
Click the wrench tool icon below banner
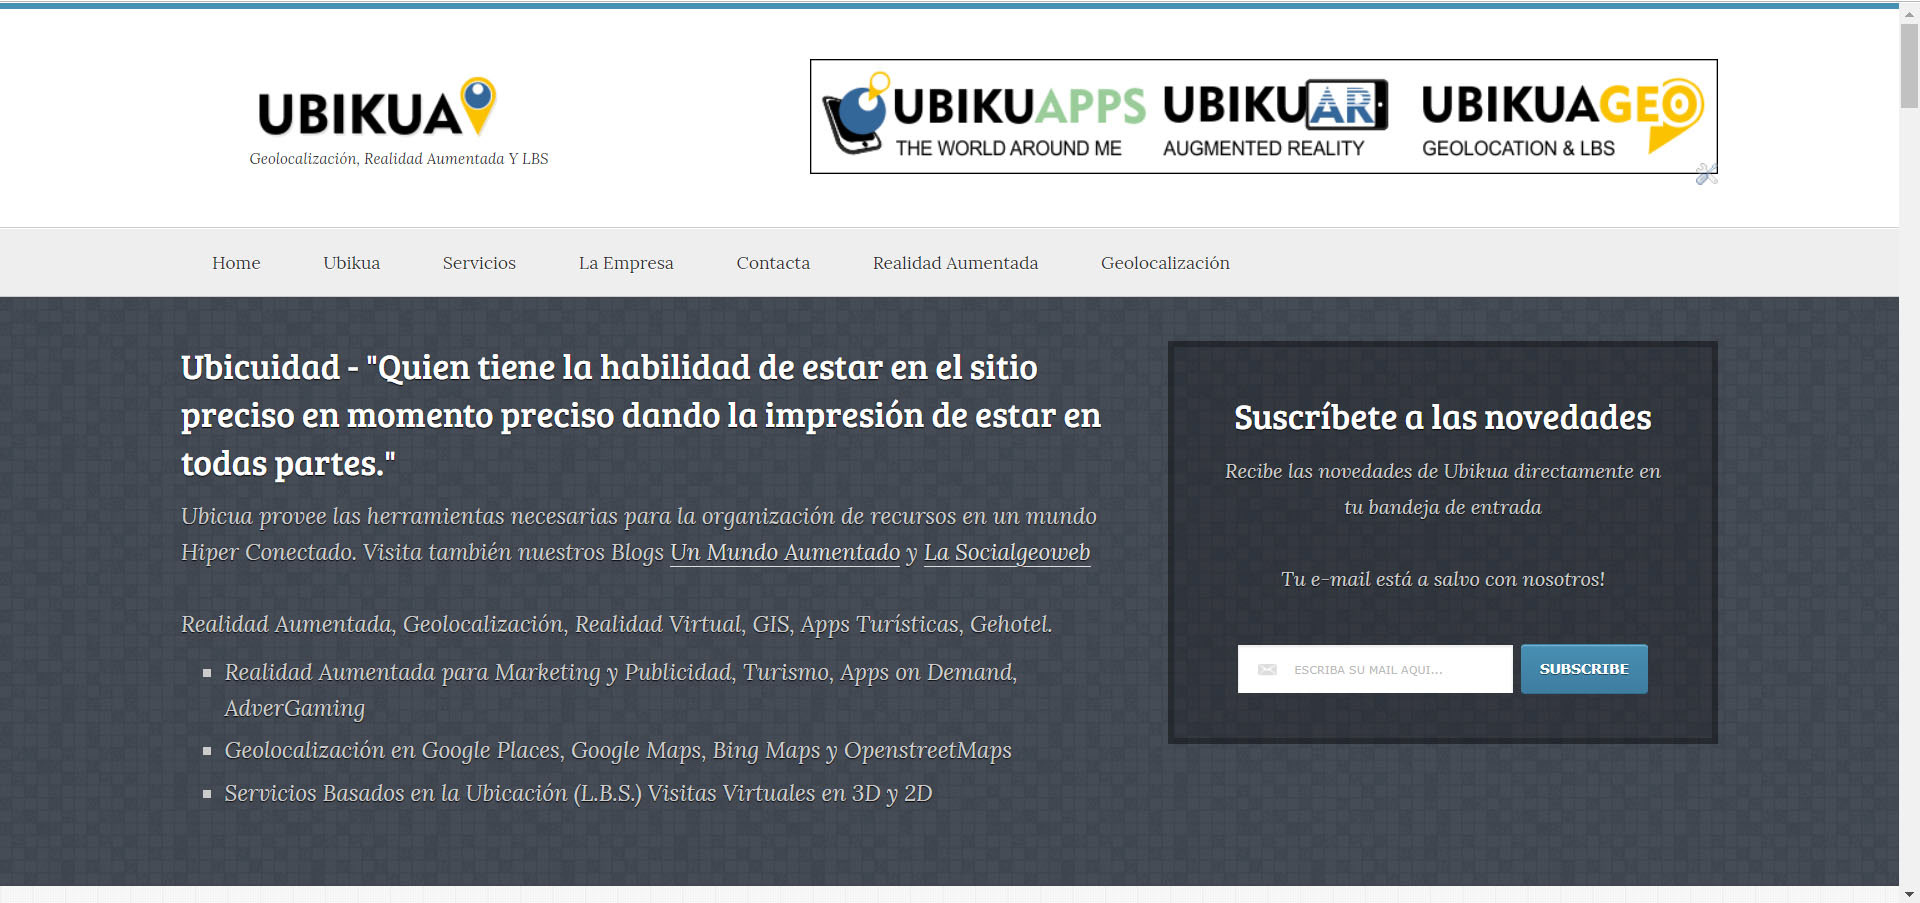click(1706, 174)
